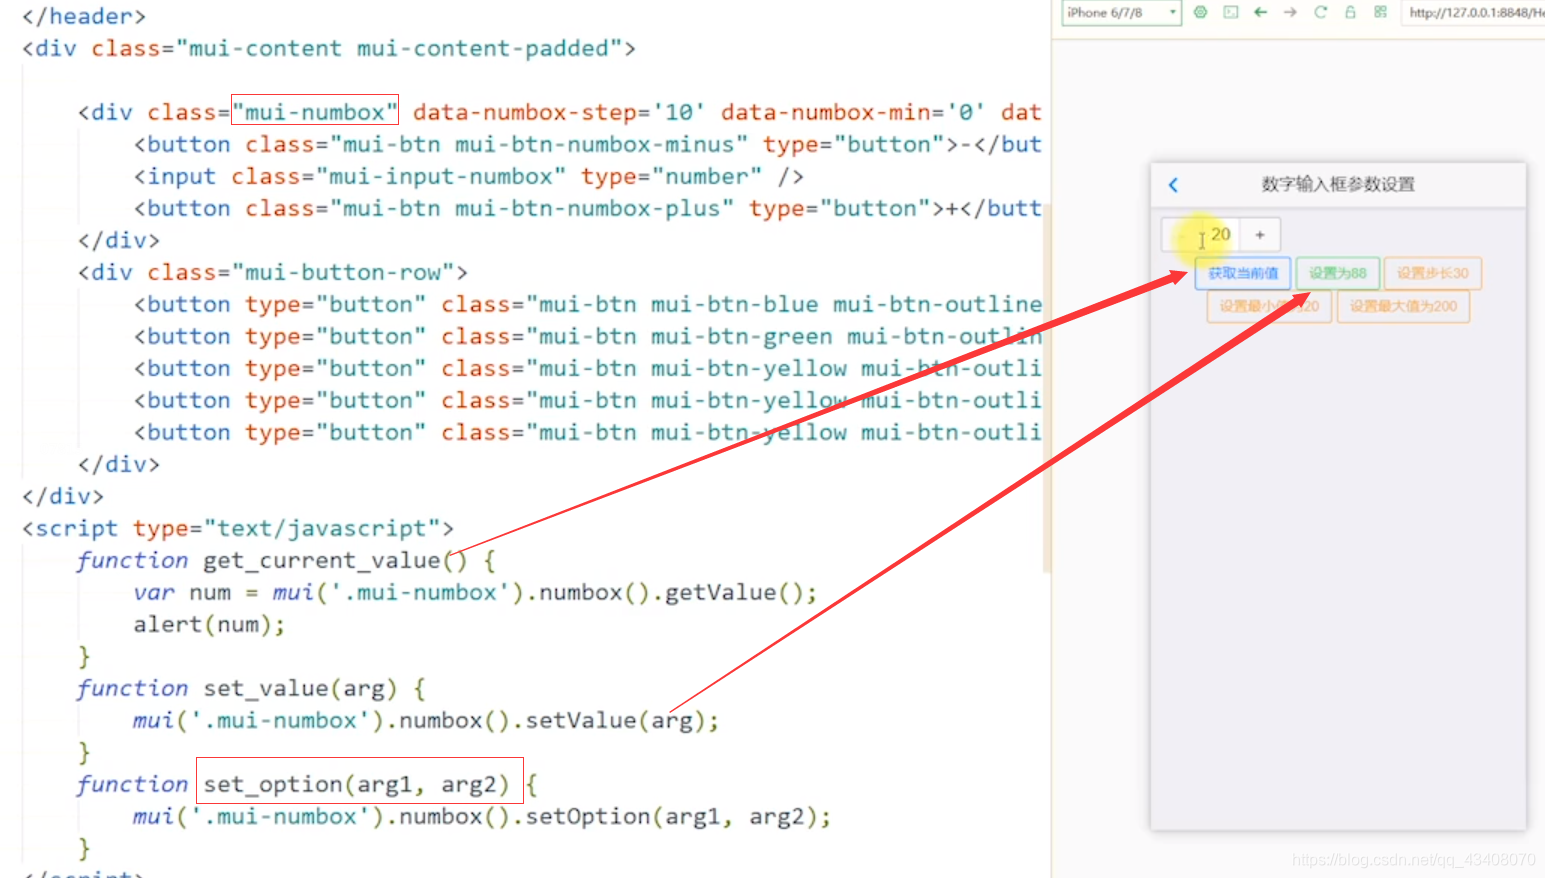Click the 获取当前值 button
1545x878 pixels.
tap(1243, 273)
